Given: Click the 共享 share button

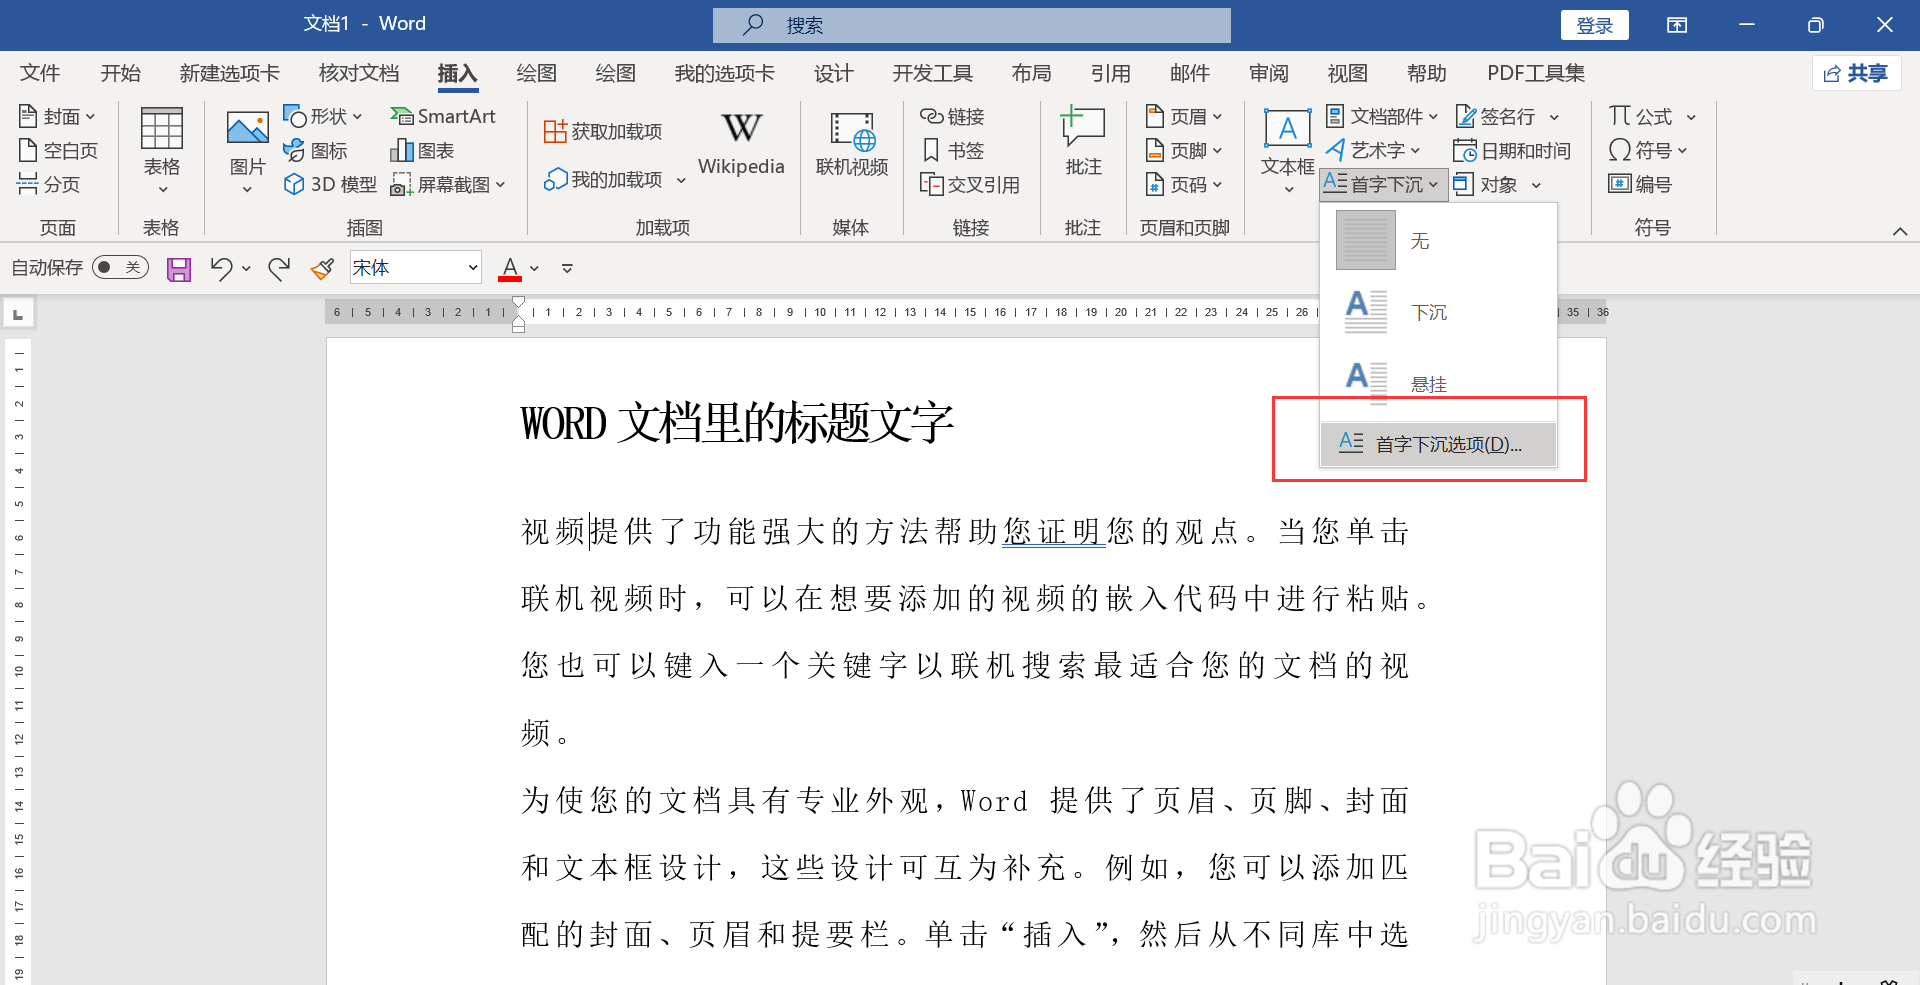Looking at the screenshot, I should pos(1856,73).
